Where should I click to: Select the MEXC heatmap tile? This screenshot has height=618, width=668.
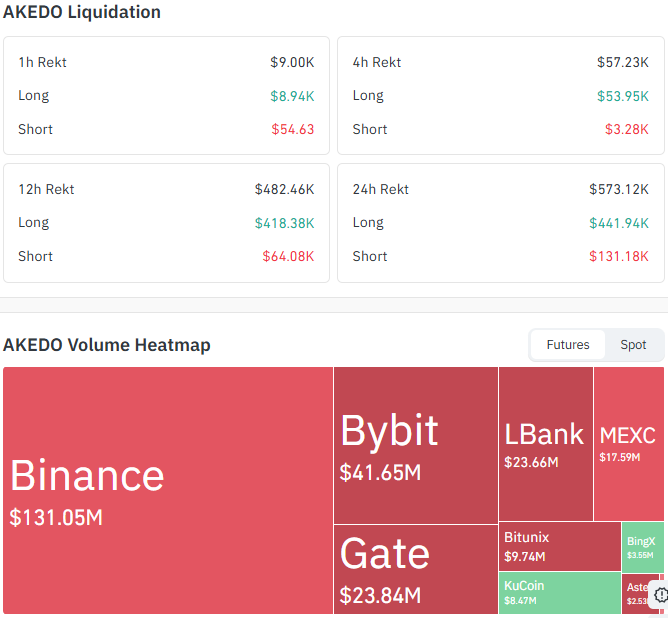click(x=629, y=444)
